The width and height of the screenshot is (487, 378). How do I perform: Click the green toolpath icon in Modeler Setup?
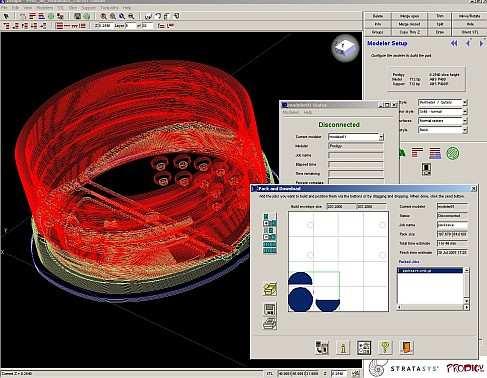[x=453, y=153]
